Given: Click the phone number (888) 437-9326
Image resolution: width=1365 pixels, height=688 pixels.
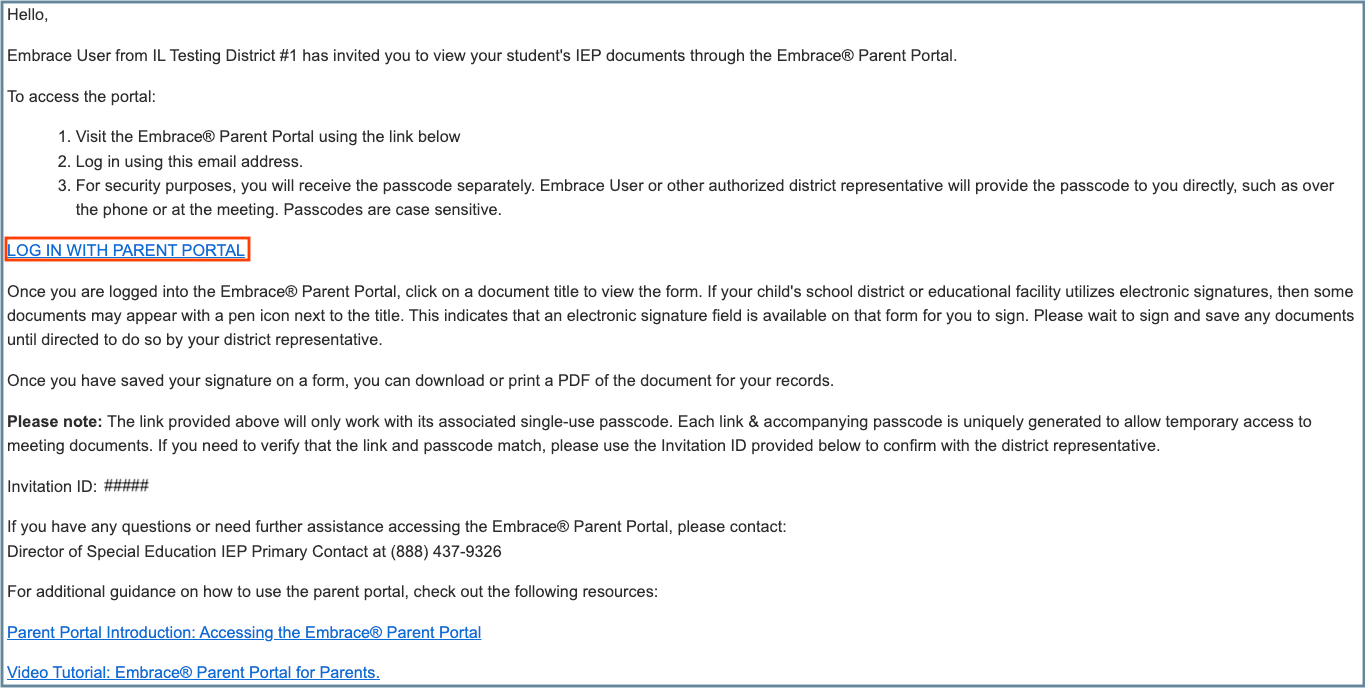Looking at the screenshot, I should 446,551.
